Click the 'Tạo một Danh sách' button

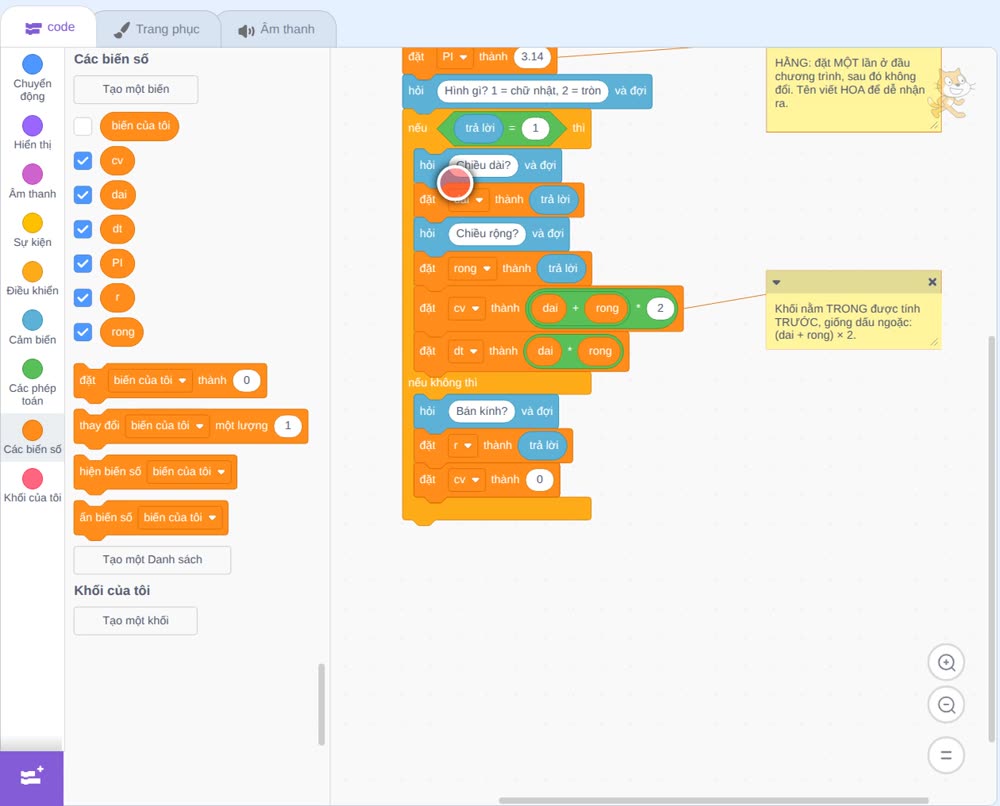(152, 560)
